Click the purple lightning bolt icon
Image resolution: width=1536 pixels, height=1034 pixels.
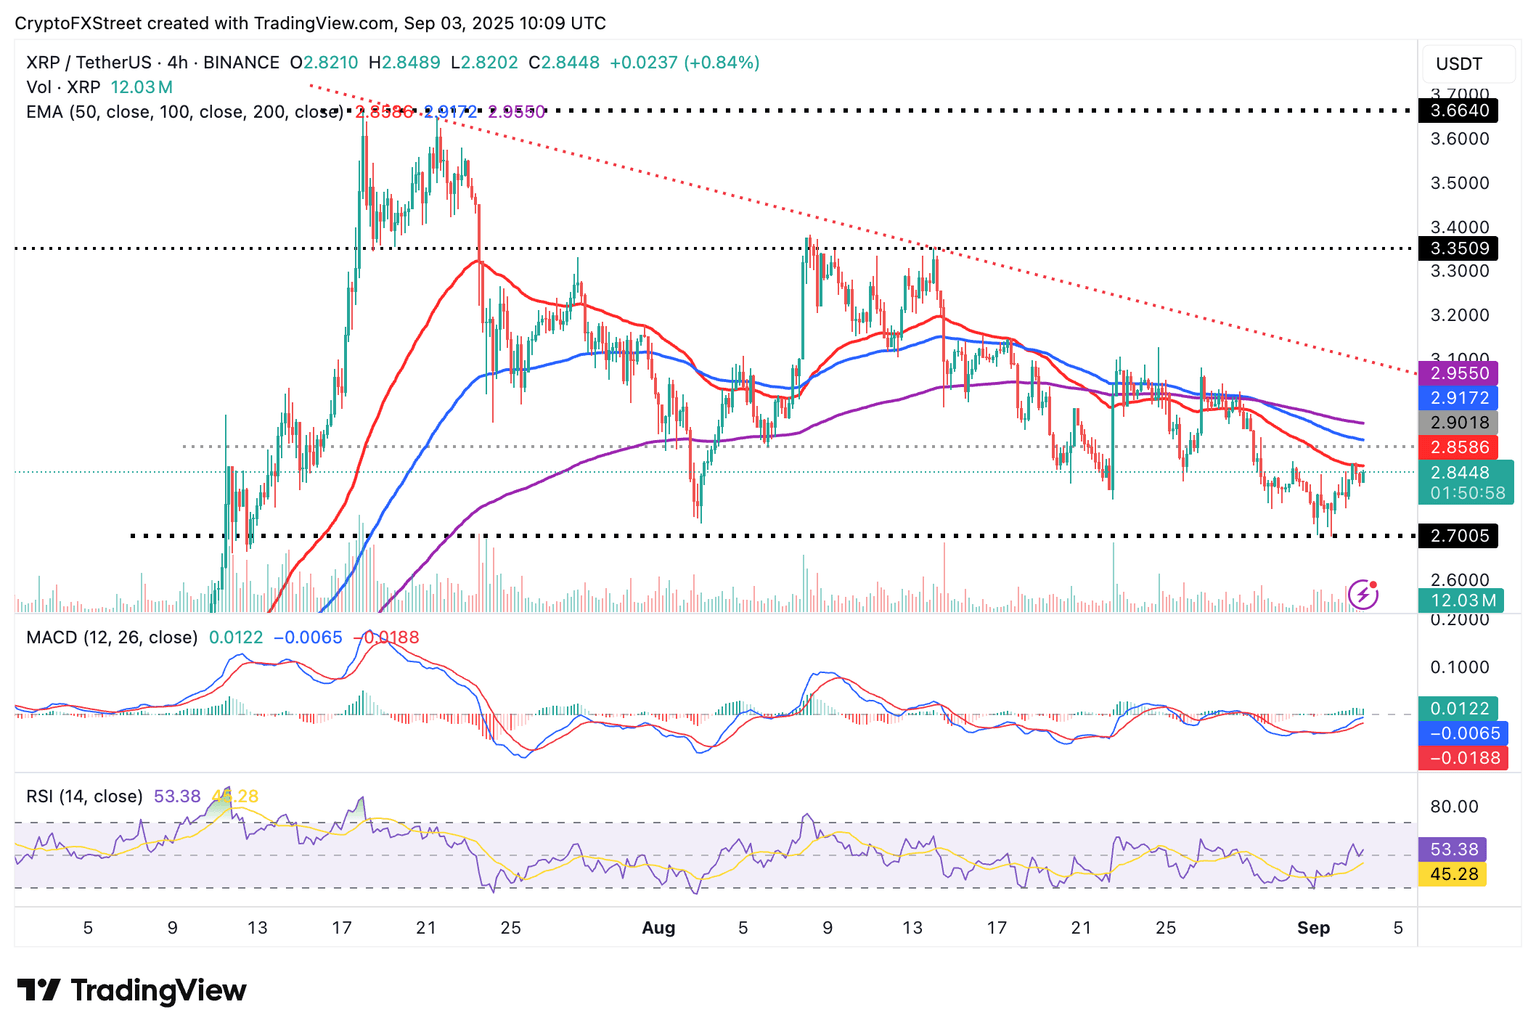(x=1363, y=595)
